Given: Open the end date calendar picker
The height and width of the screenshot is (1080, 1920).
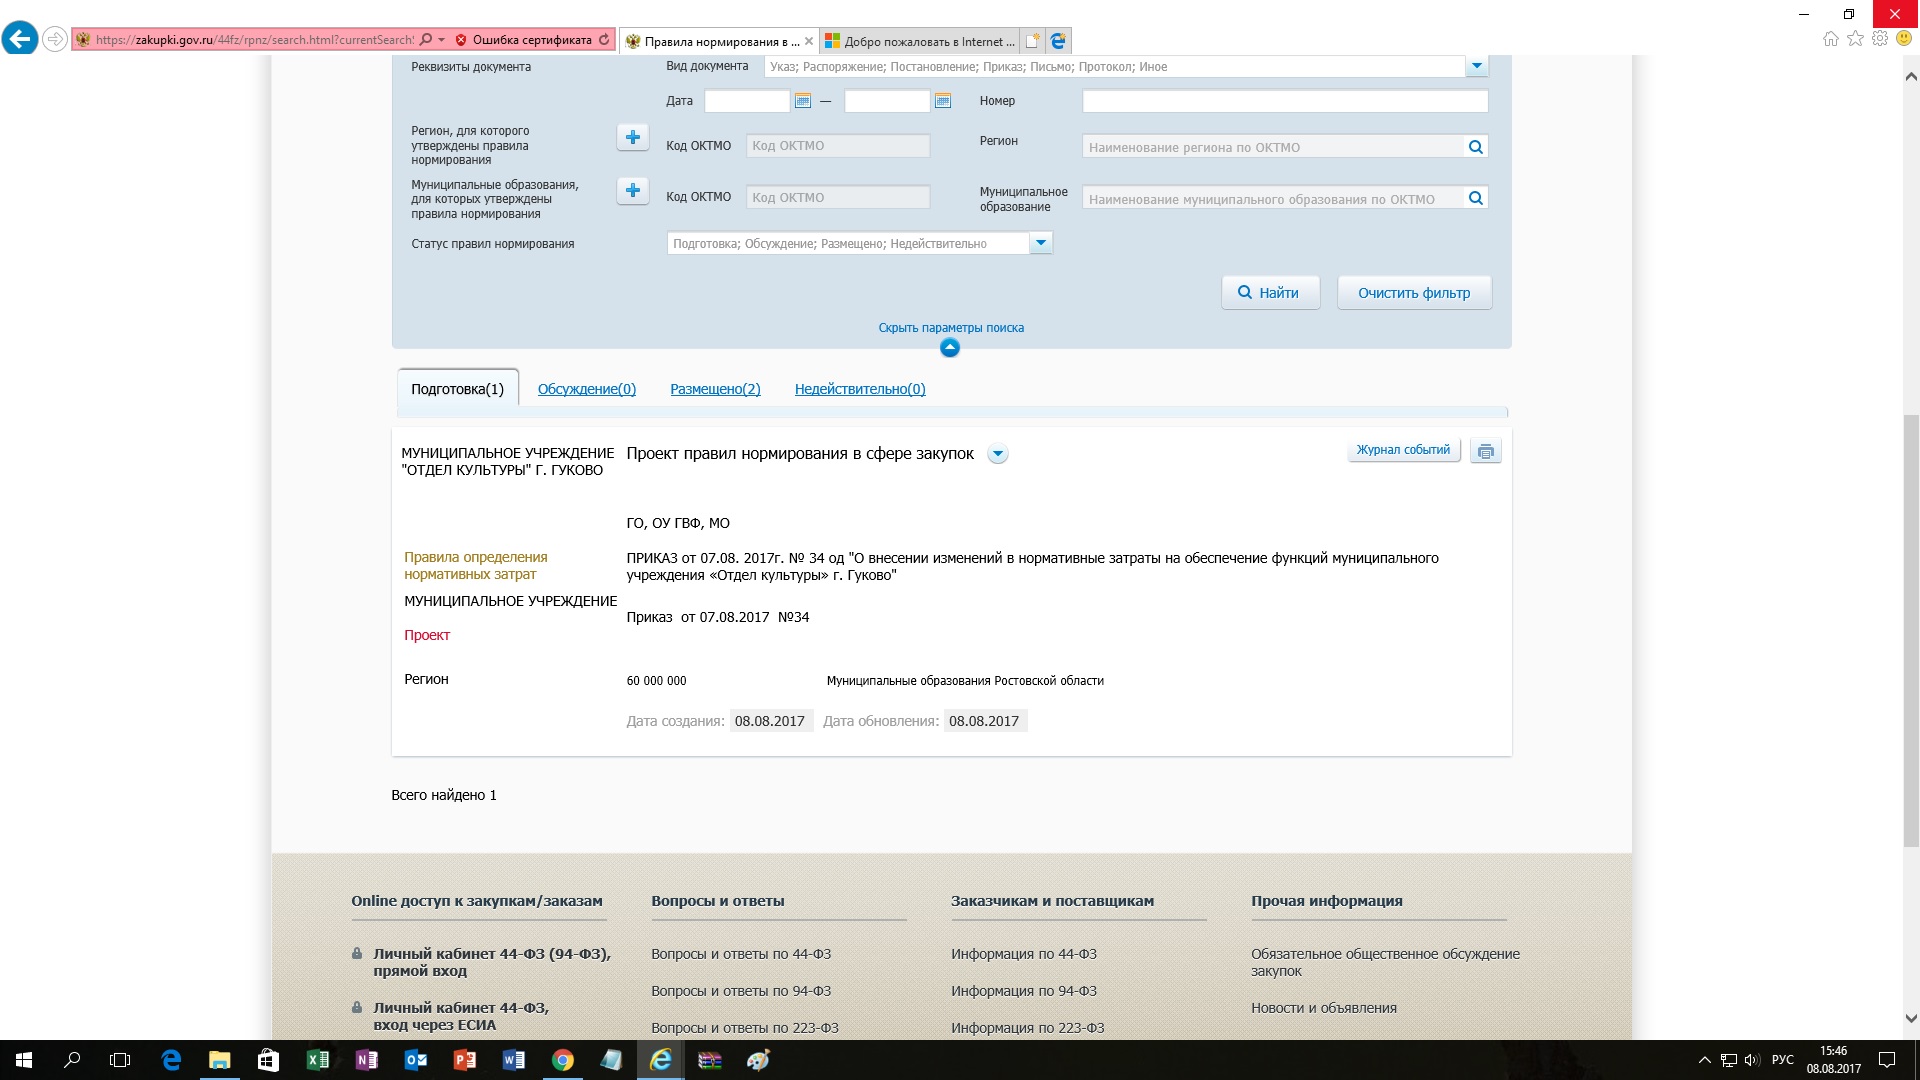Looking at the screenshot, I should 942,101.
